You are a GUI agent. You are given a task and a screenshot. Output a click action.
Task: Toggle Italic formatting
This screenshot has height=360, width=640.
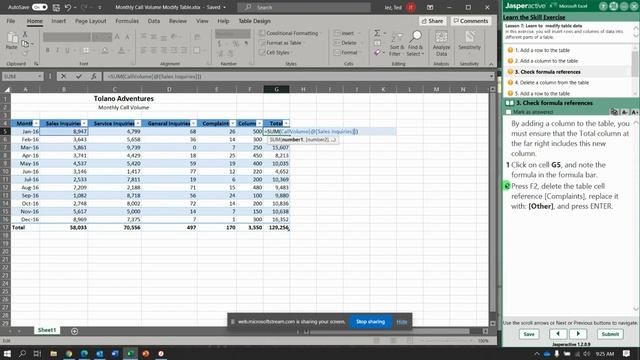click(x=57, y=51)
